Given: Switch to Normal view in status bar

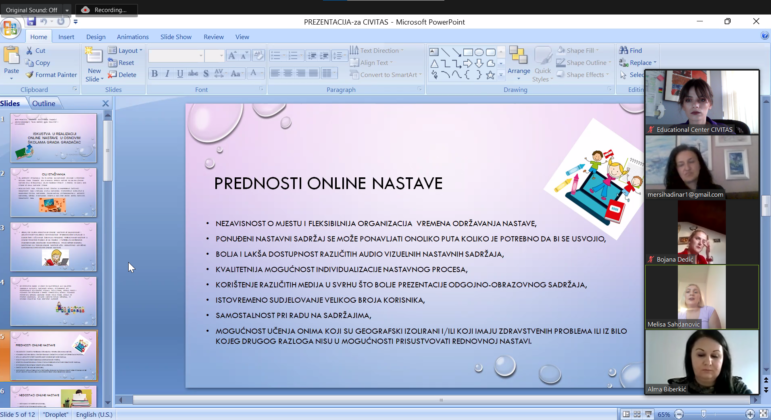Looking at the screenshot, I should tap(626, 415).
